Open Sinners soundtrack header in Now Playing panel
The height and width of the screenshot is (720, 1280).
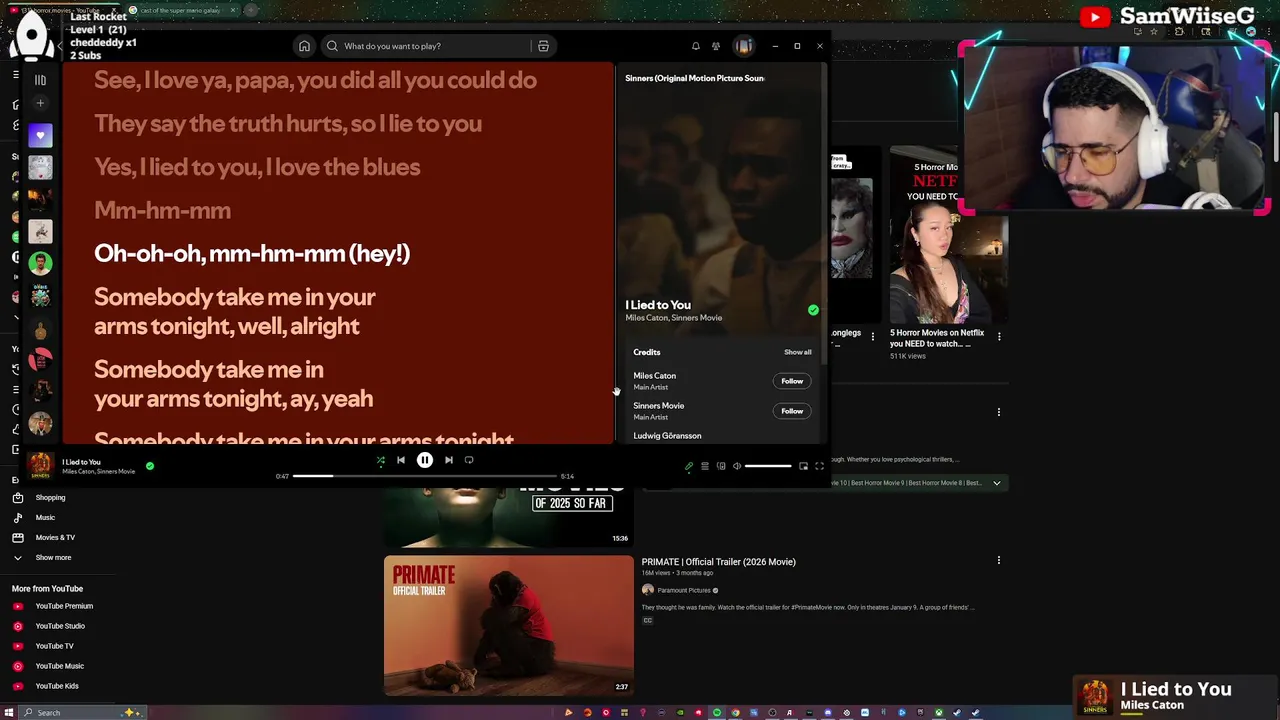(x=695, y=78)
